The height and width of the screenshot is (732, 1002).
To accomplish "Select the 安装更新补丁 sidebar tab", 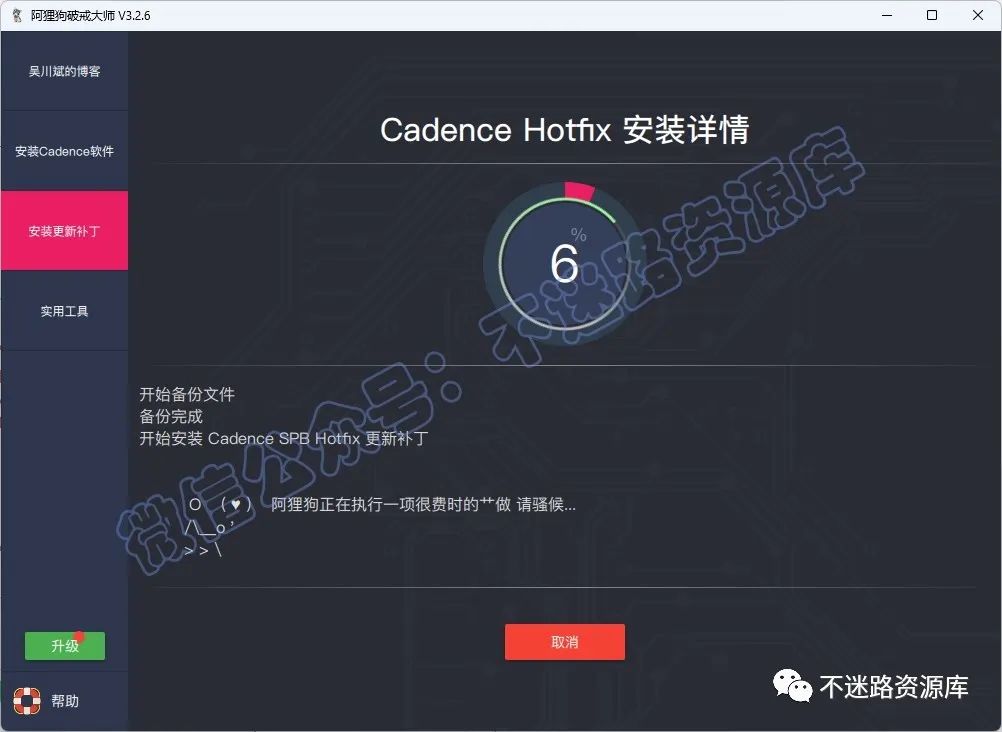I will point(65,231).
